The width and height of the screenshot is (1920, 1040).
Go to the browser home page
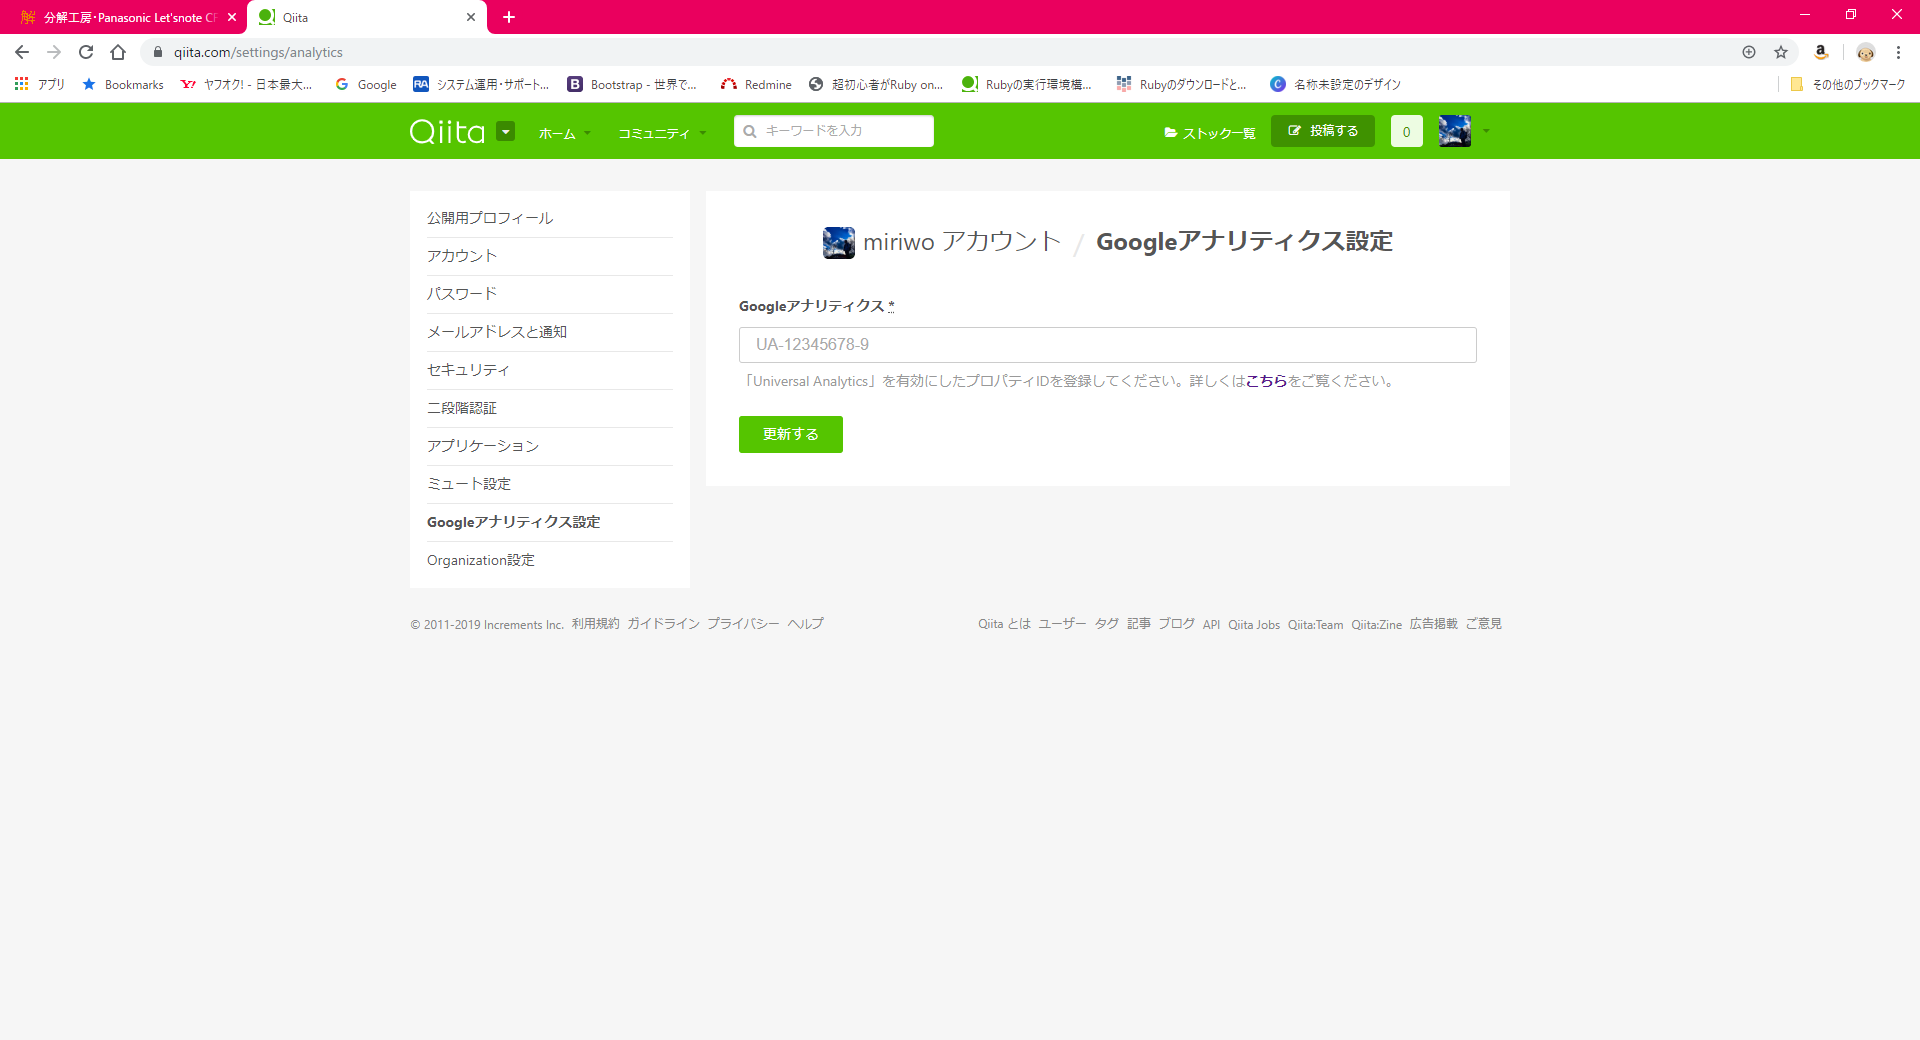(118, 52)
